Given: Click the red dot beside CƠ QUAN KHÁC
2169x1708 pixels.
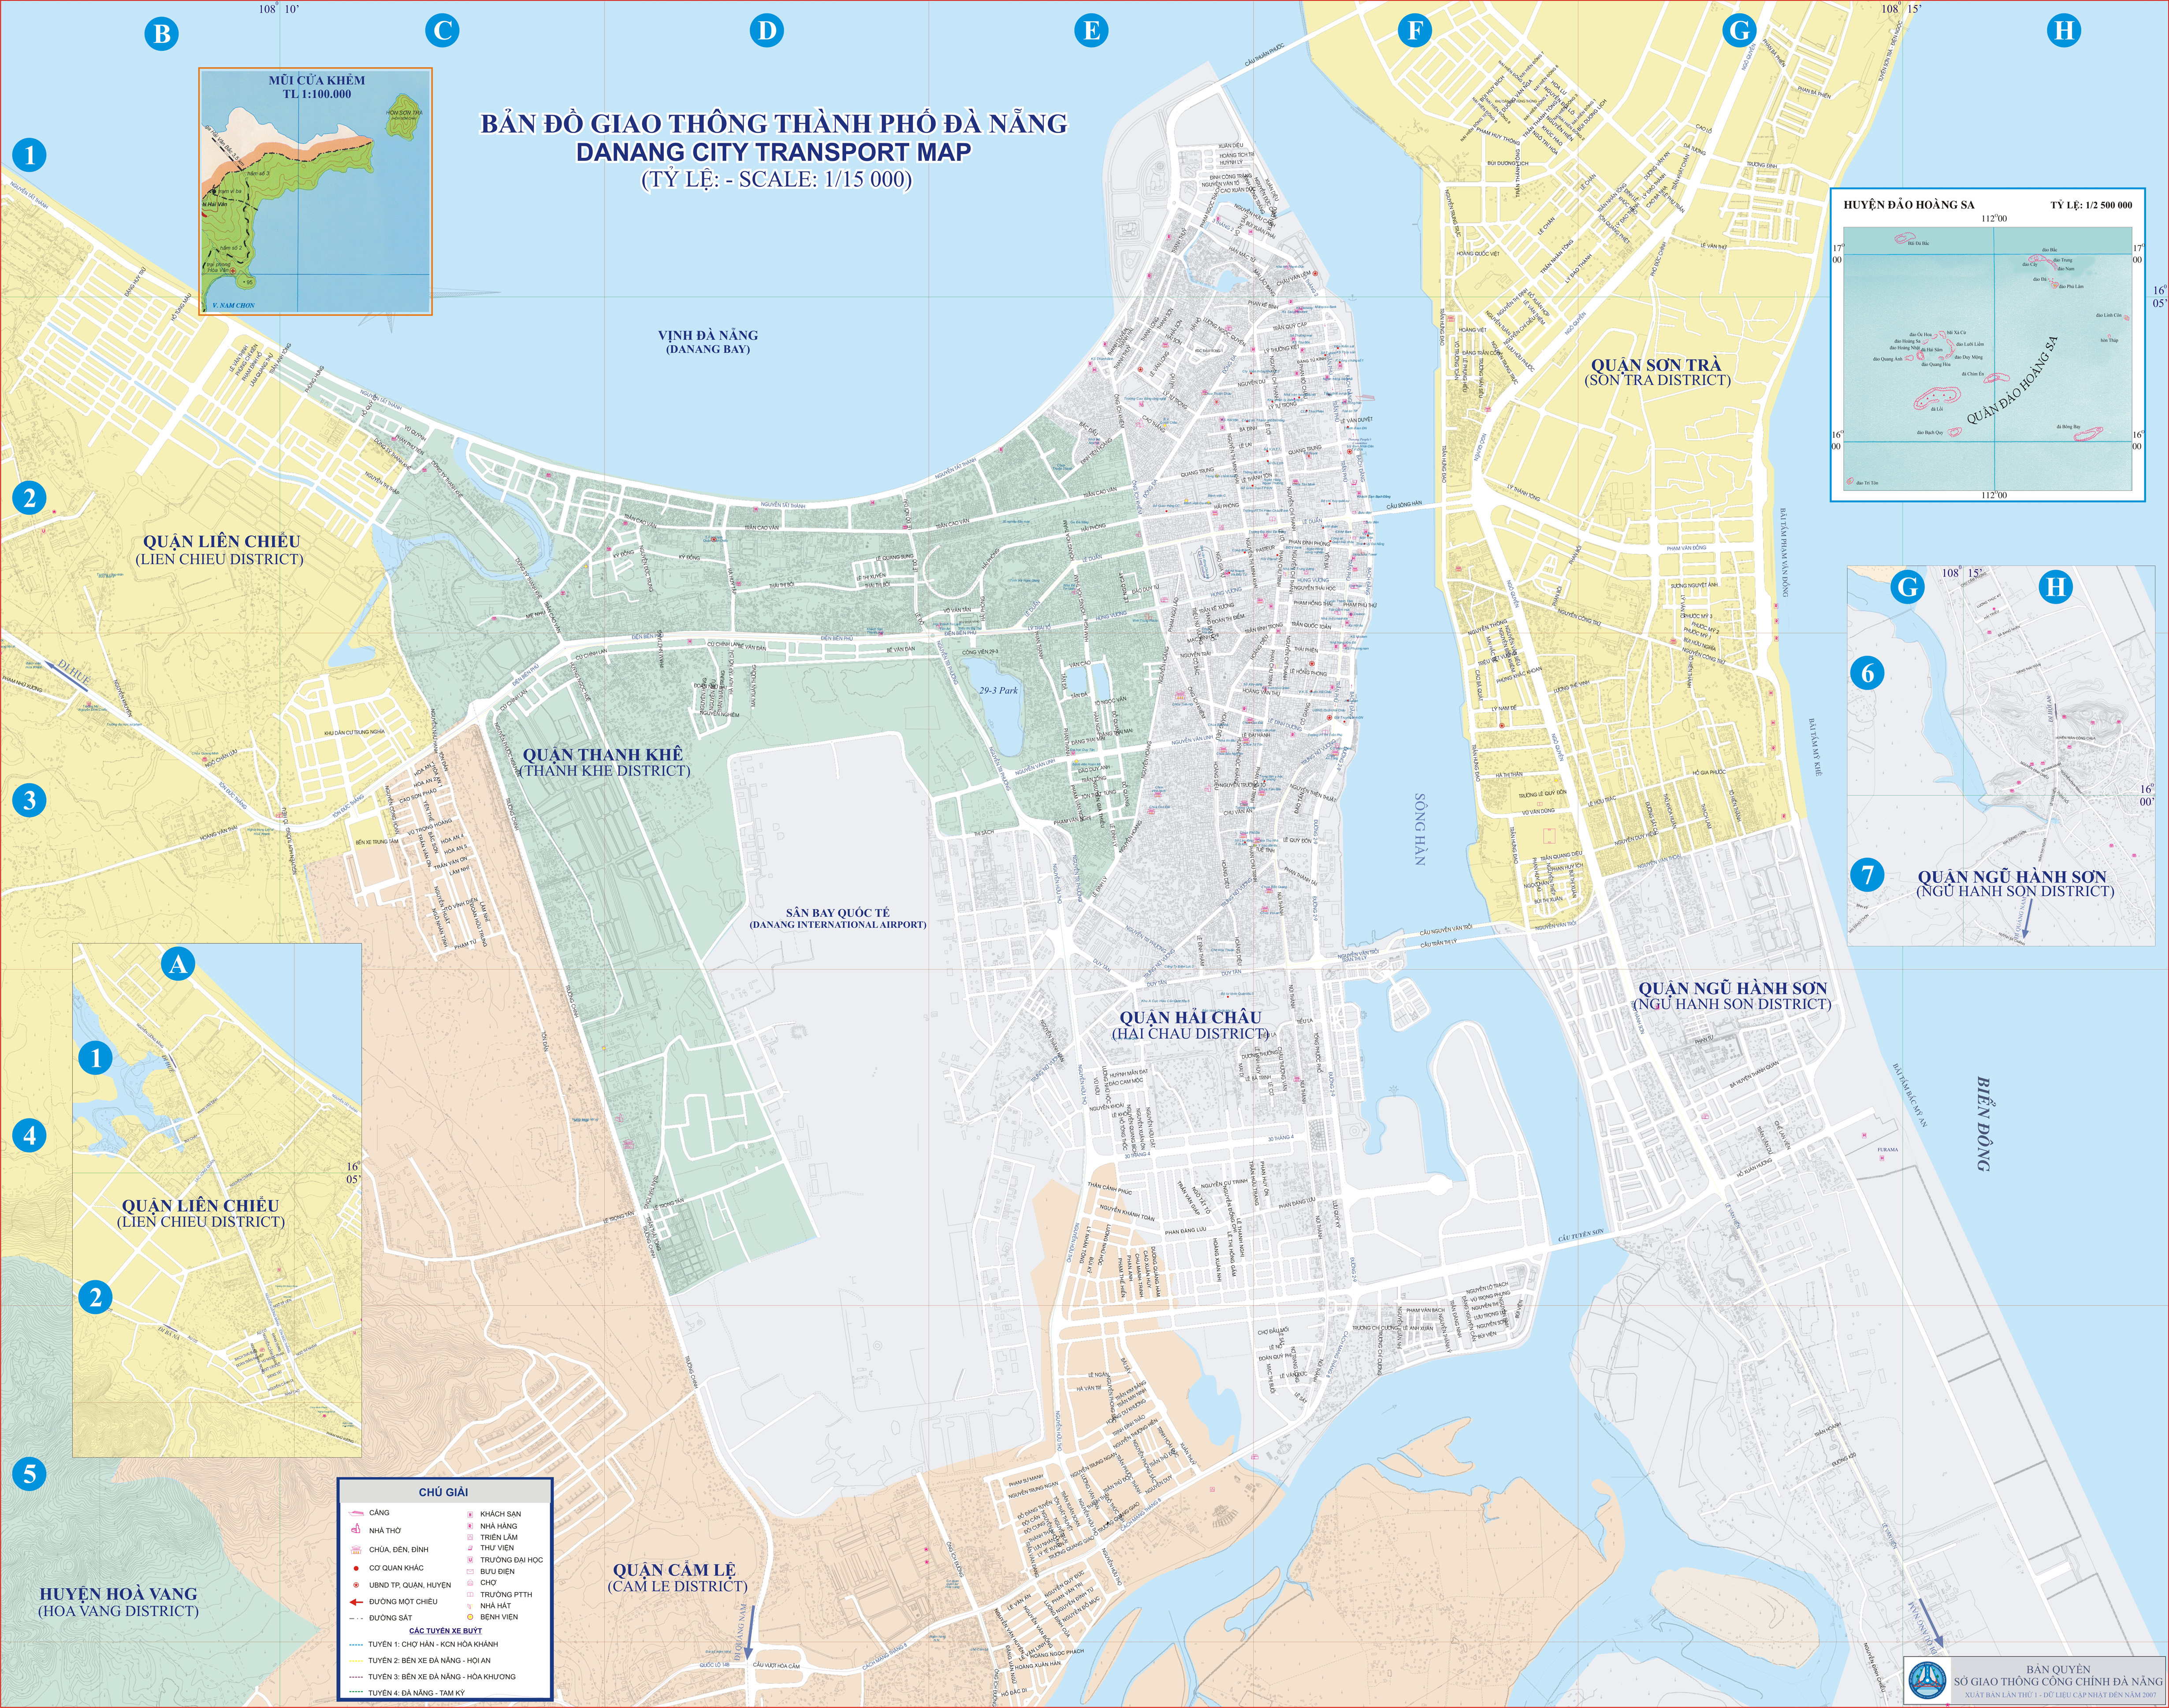Looking at the screenshot, I should [x=356, y=1568].
